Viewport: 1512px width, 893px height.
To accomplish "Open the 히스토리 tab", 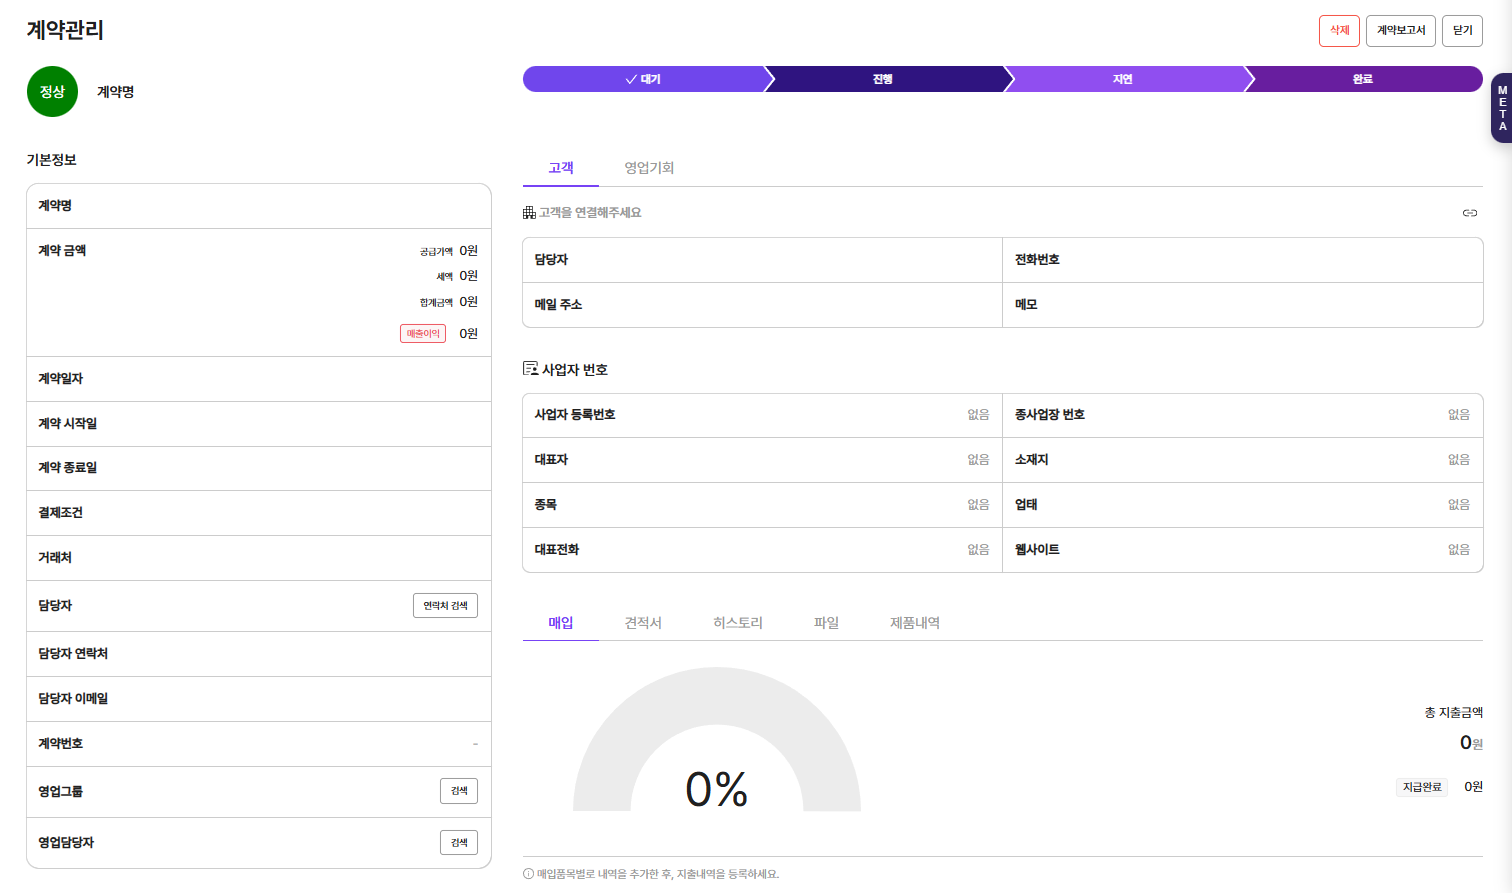I will pos(738,623).
